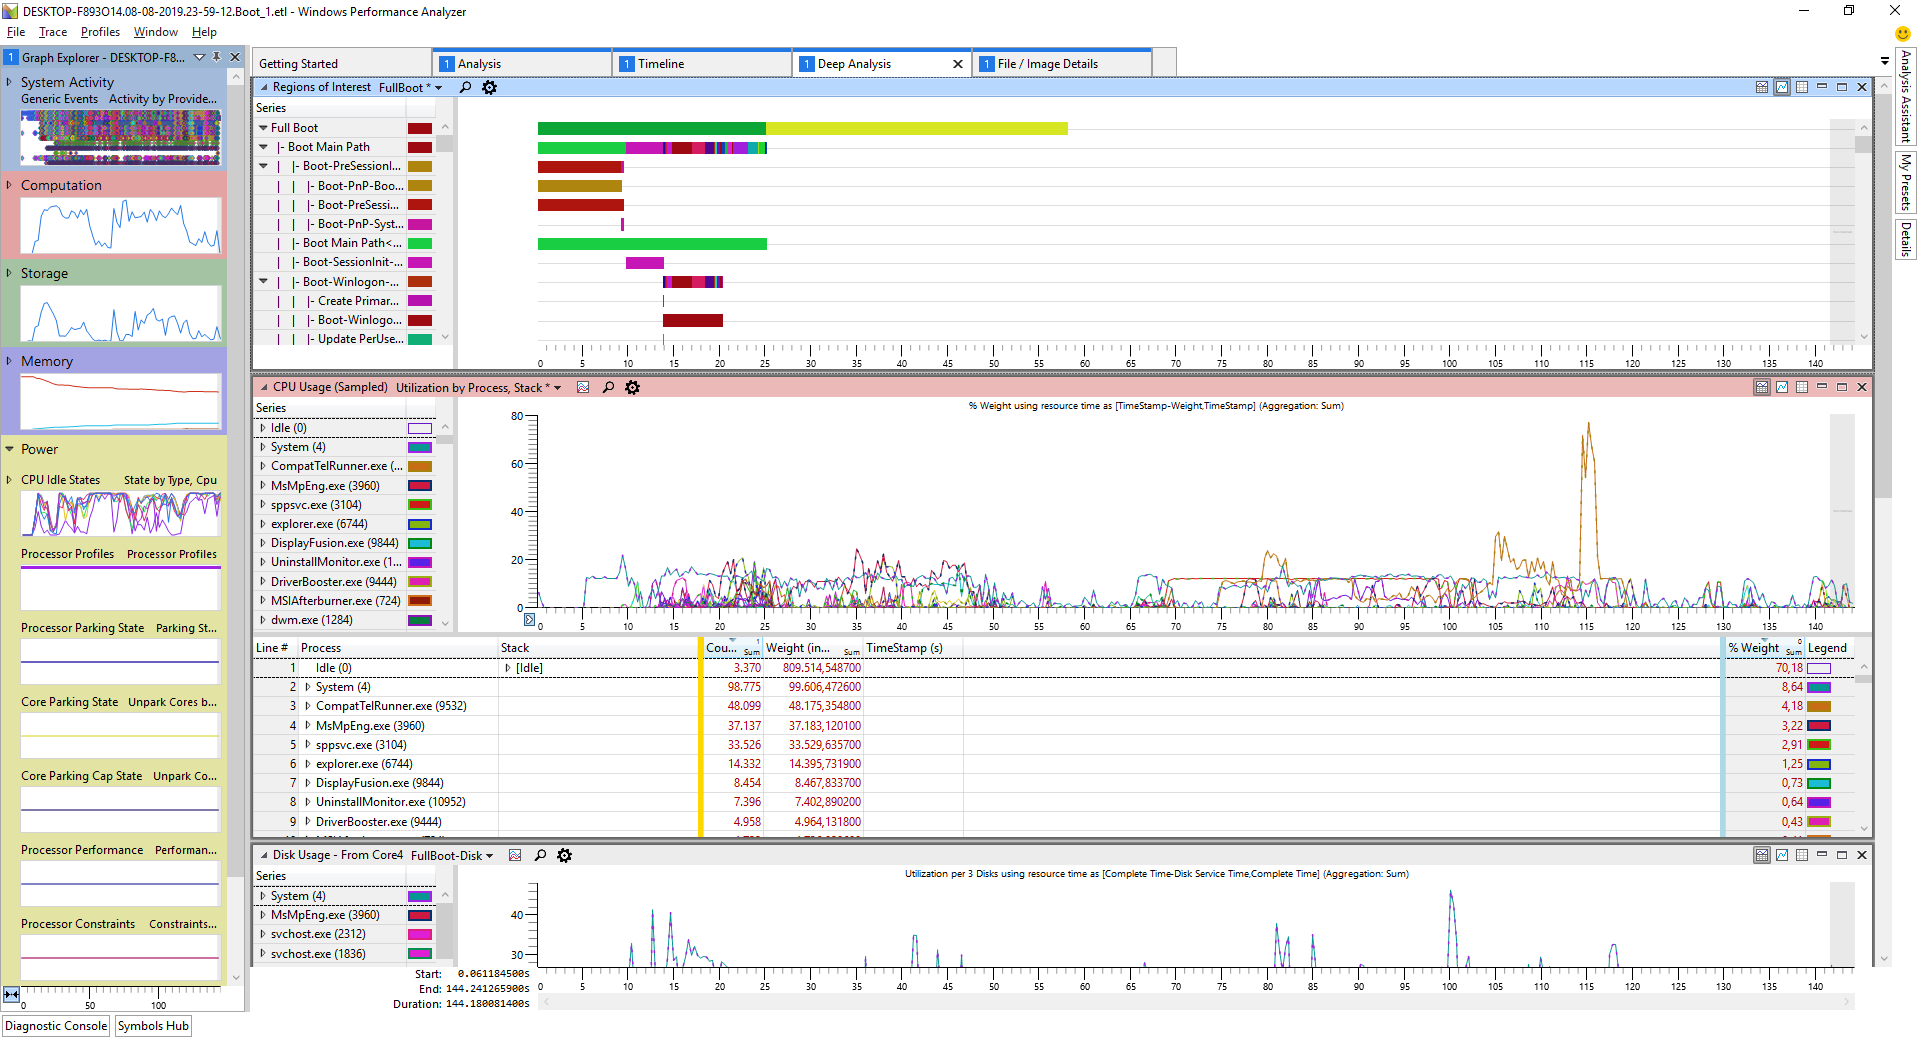Show graph and table in Disk Usage panel
Screen dimensions: 1920x1040
point(1762,856)
